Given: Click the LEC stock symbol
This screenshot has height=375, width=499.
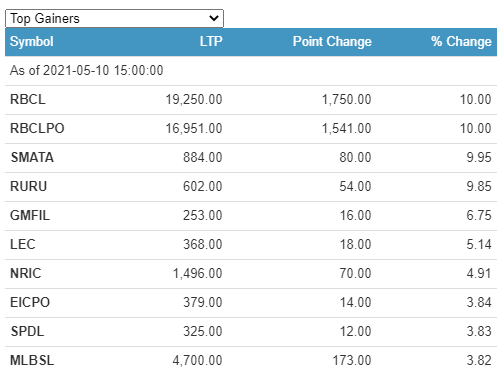Looking at the screenshot, I should click(23, 244).
